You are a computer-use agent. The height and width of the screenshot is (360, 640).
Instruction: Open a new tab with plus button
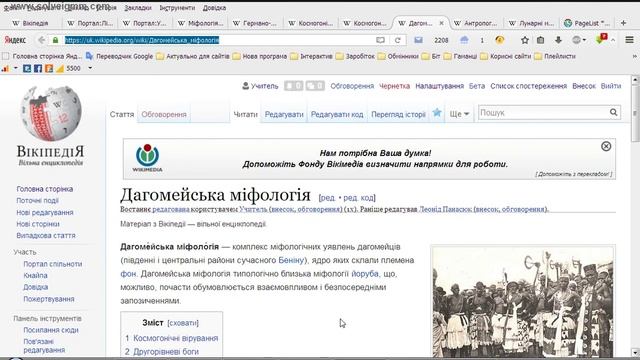point(623,23)
